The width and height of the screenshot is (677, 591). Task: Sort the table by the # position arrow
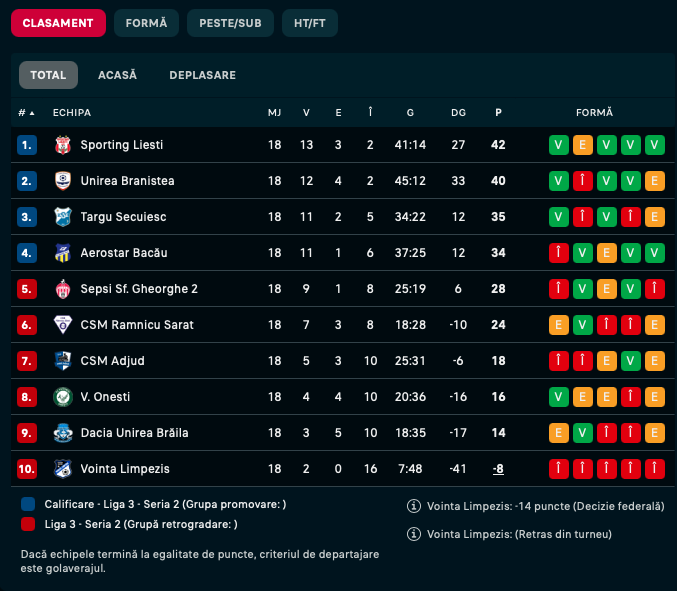click(x=26, y=113)
